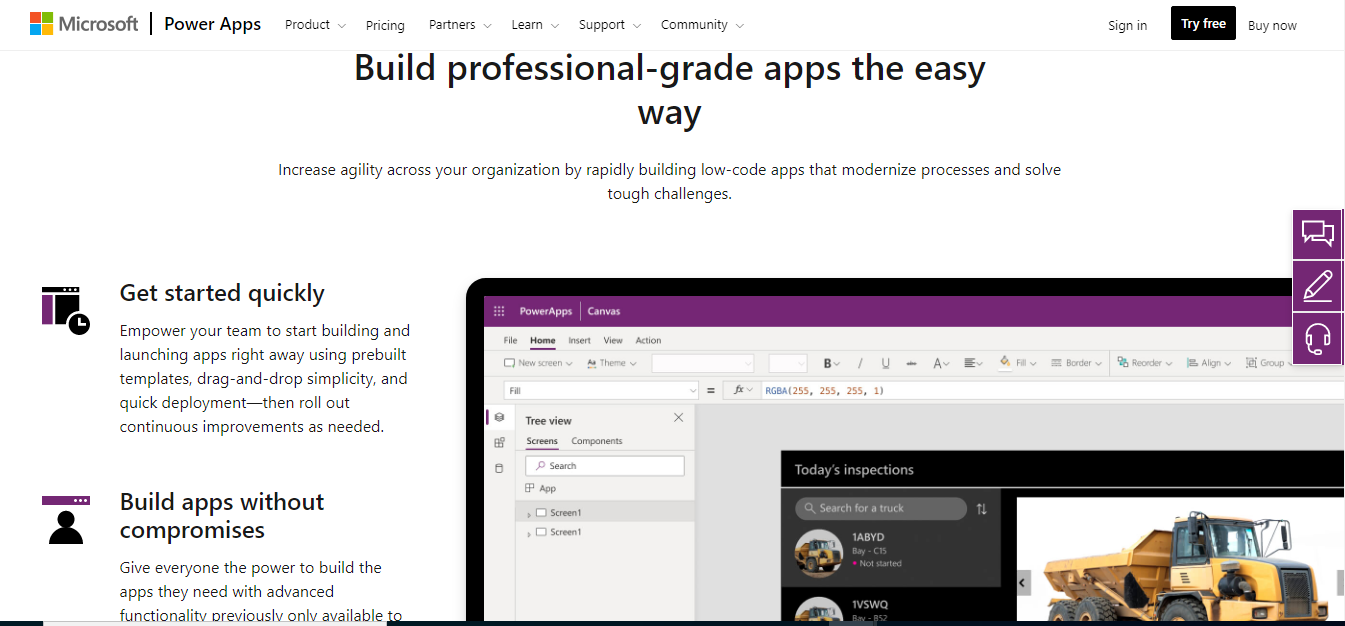Click the Power Apps brand link
This screenshot has height=626, width=1345.
point(212,24)
